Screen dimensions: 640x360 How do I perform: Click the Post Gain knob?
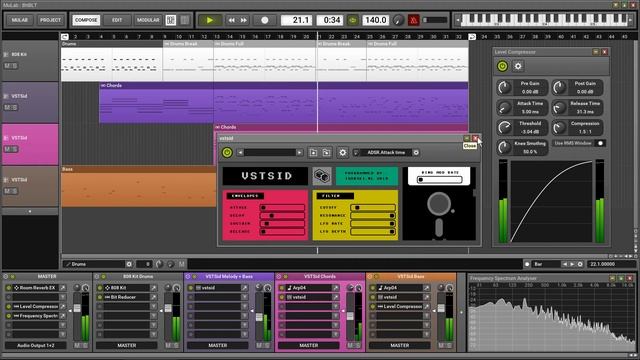point(559,87)
